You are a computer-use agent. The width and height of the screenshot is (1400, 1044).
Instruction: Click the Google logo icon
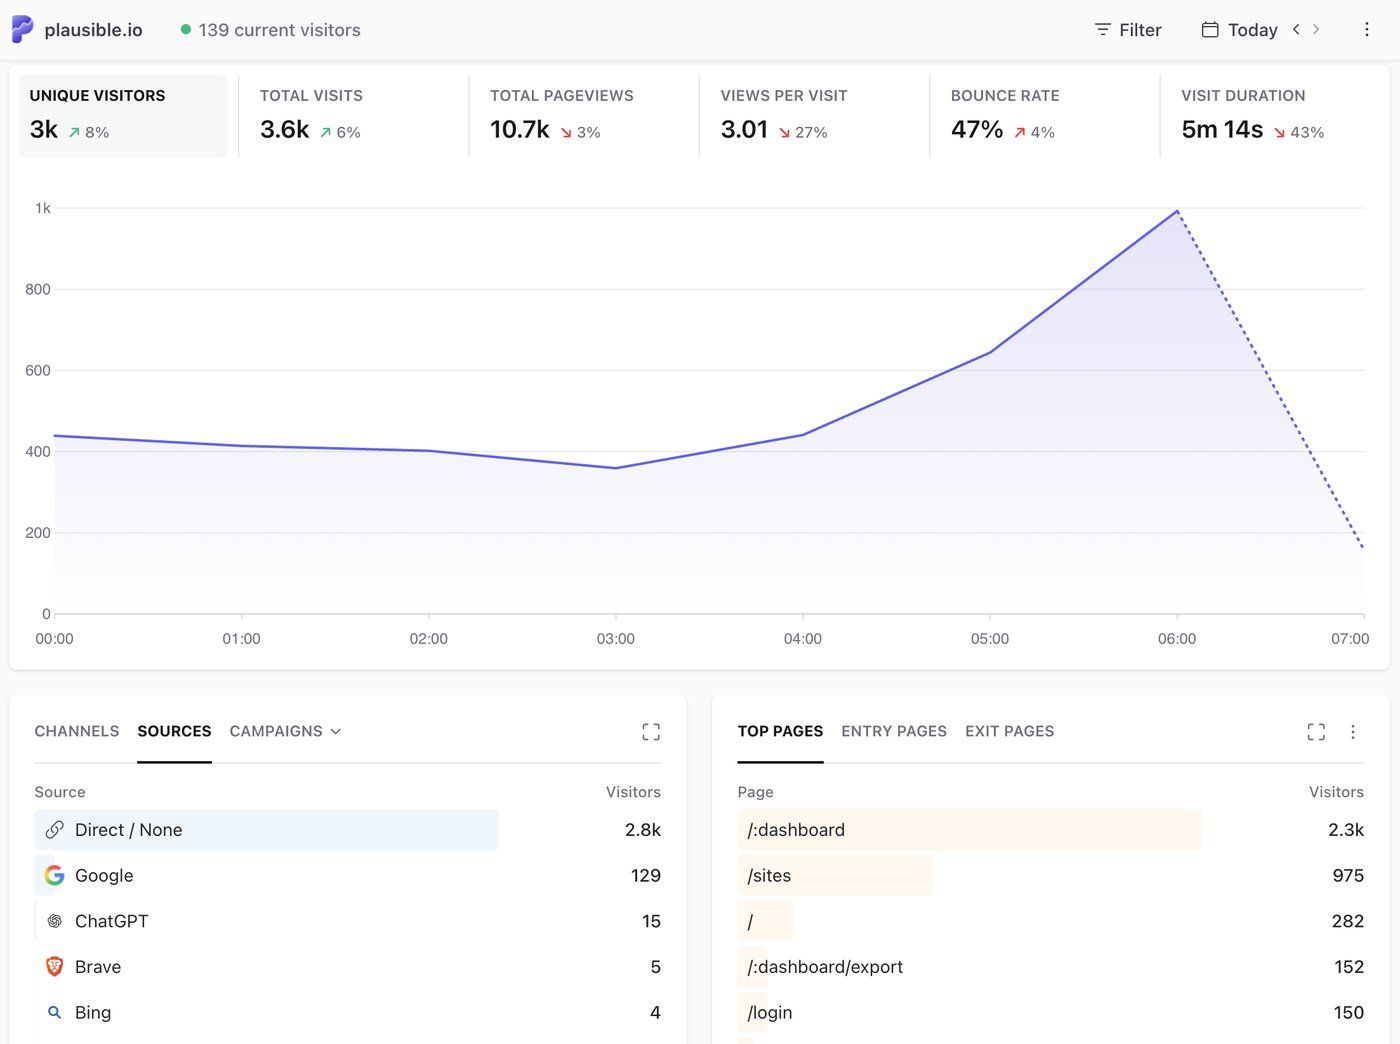coord(55,875)
